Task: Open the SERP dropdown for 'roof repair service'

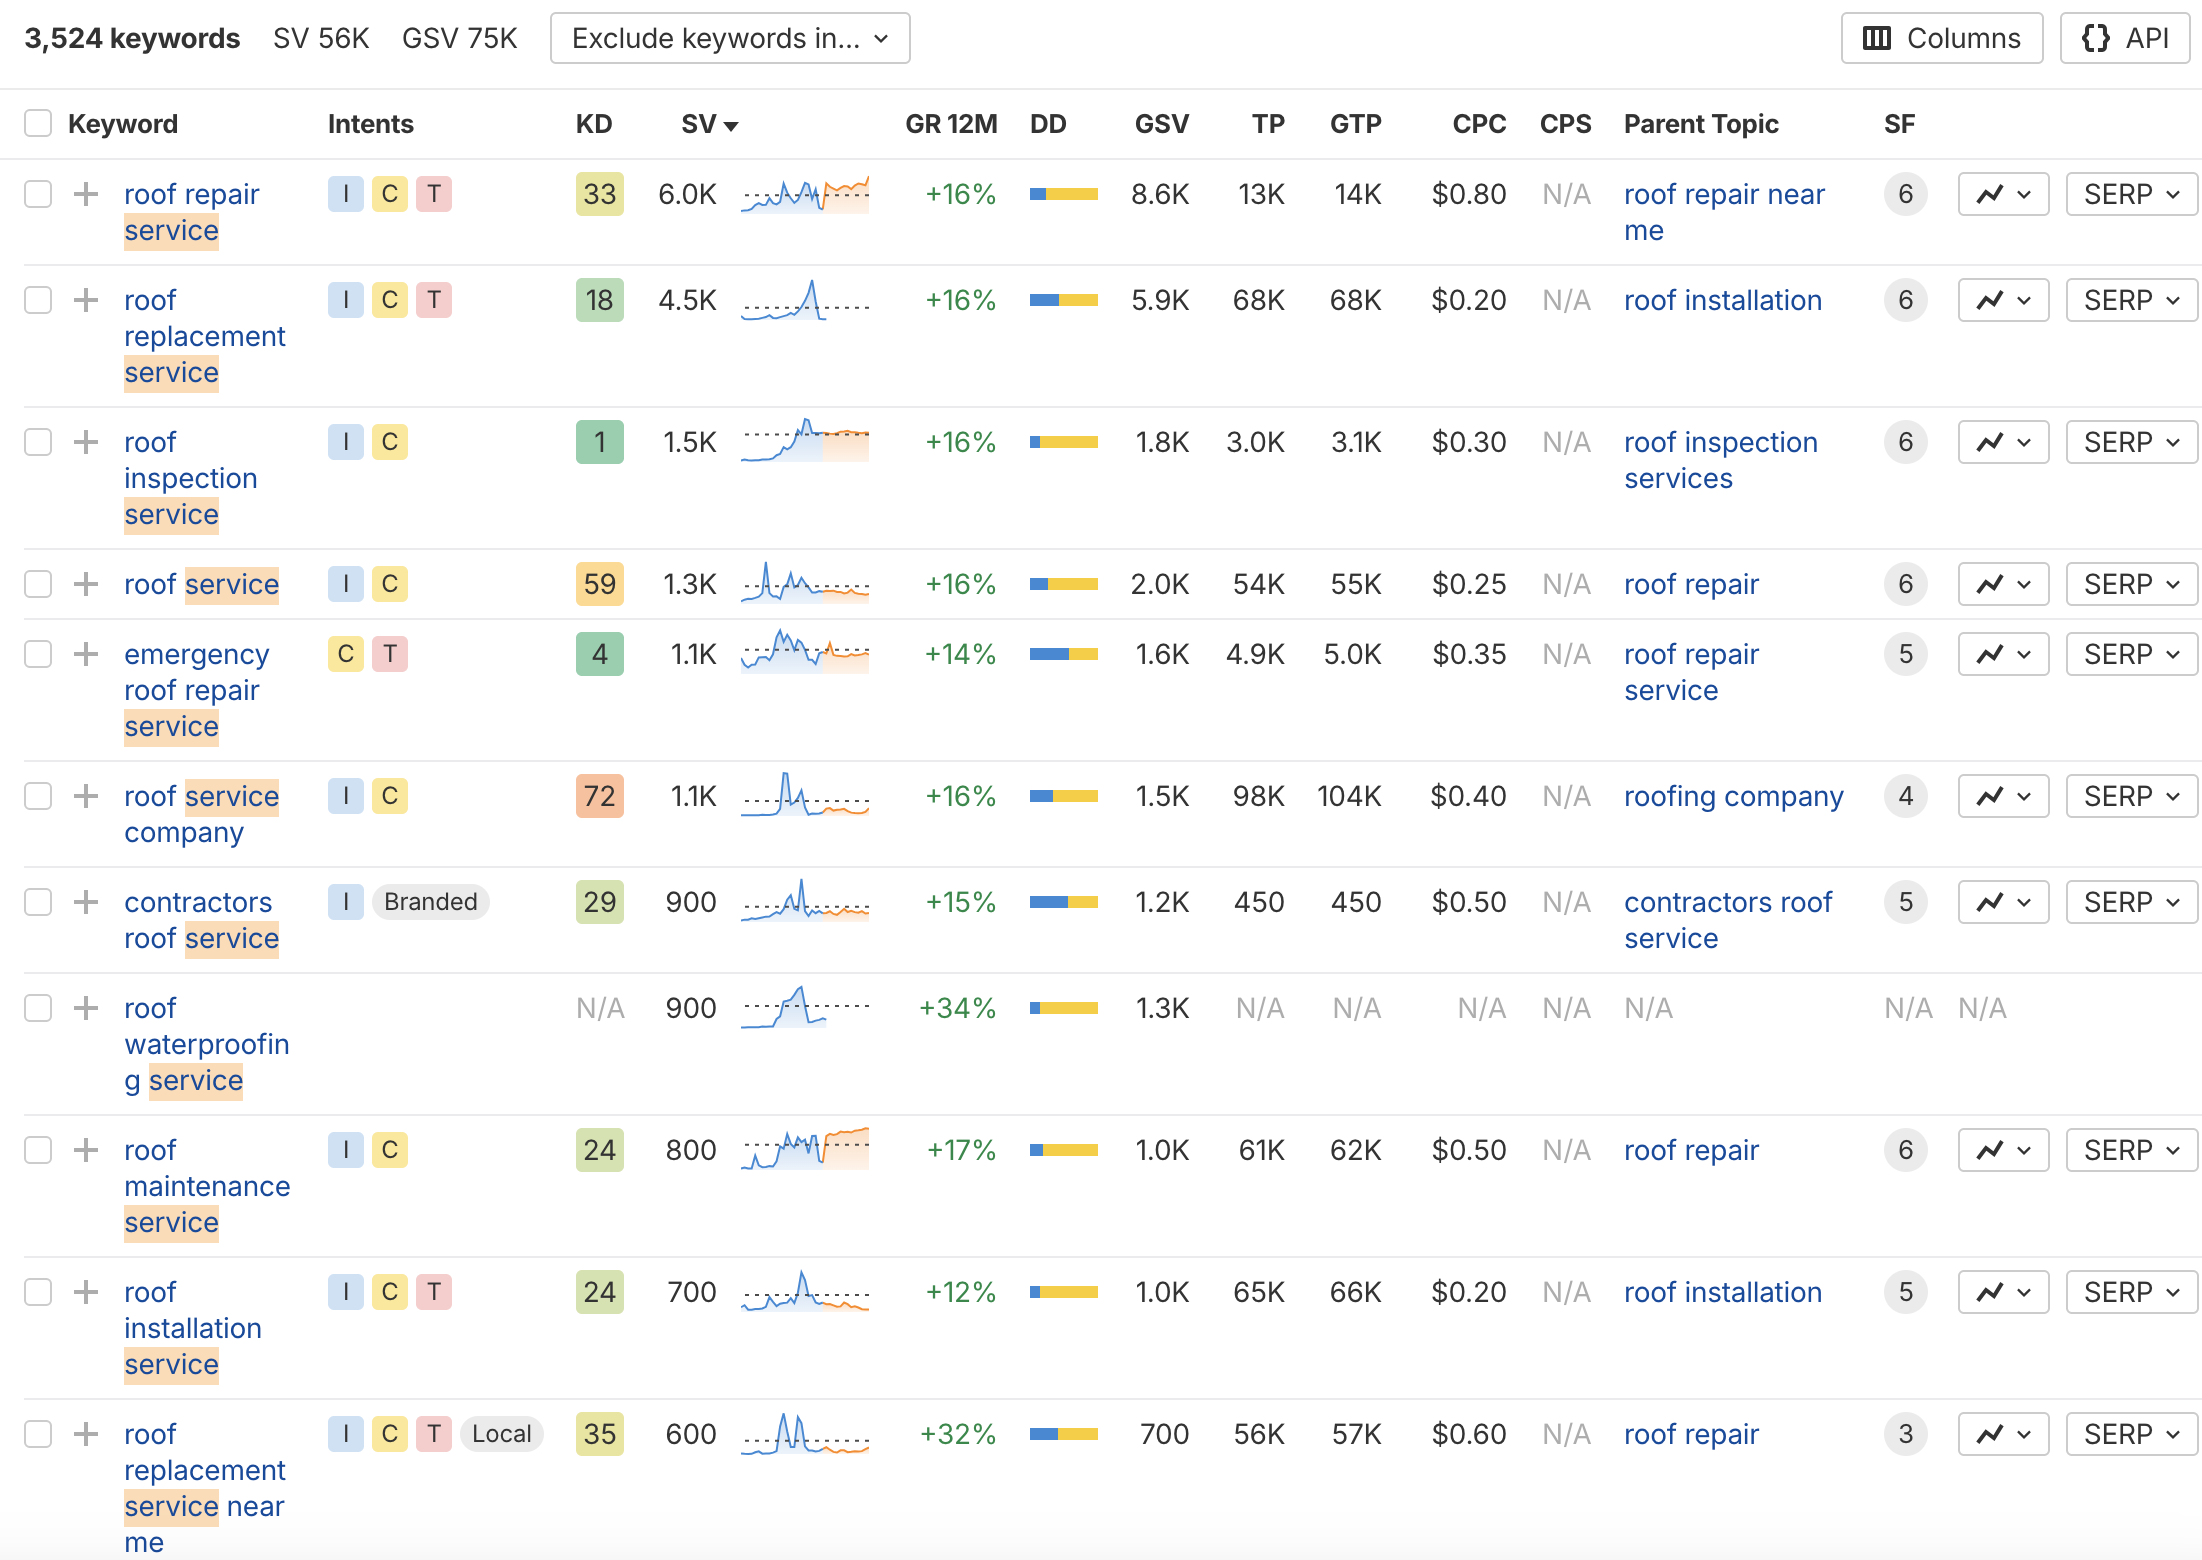Action: [2131, 194]
